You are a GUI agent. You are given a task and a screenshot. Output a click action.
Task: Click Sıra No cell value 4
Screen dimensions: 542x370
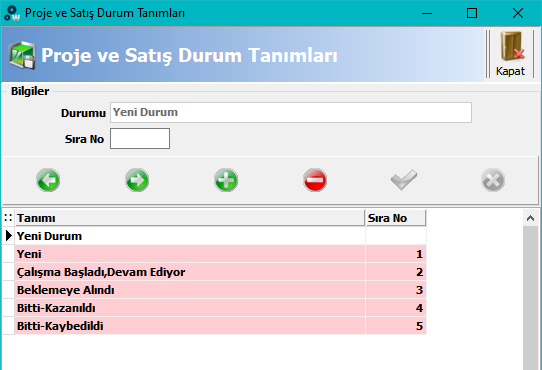pyautogui.click(x=396, y=308)
